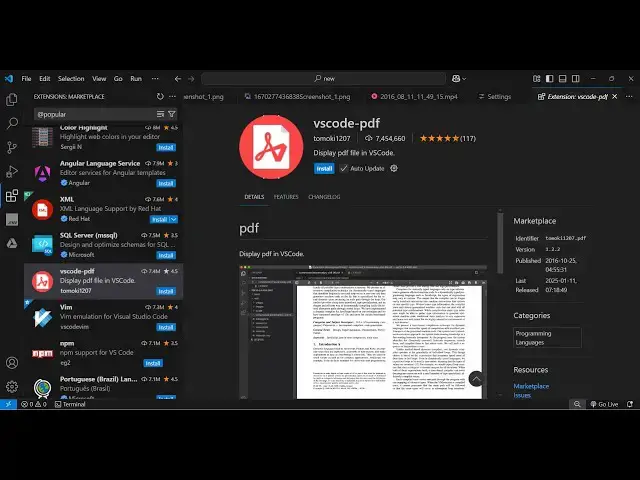Open the View menu
Viewport: 640px width, 480px height.
coord(99,78)
